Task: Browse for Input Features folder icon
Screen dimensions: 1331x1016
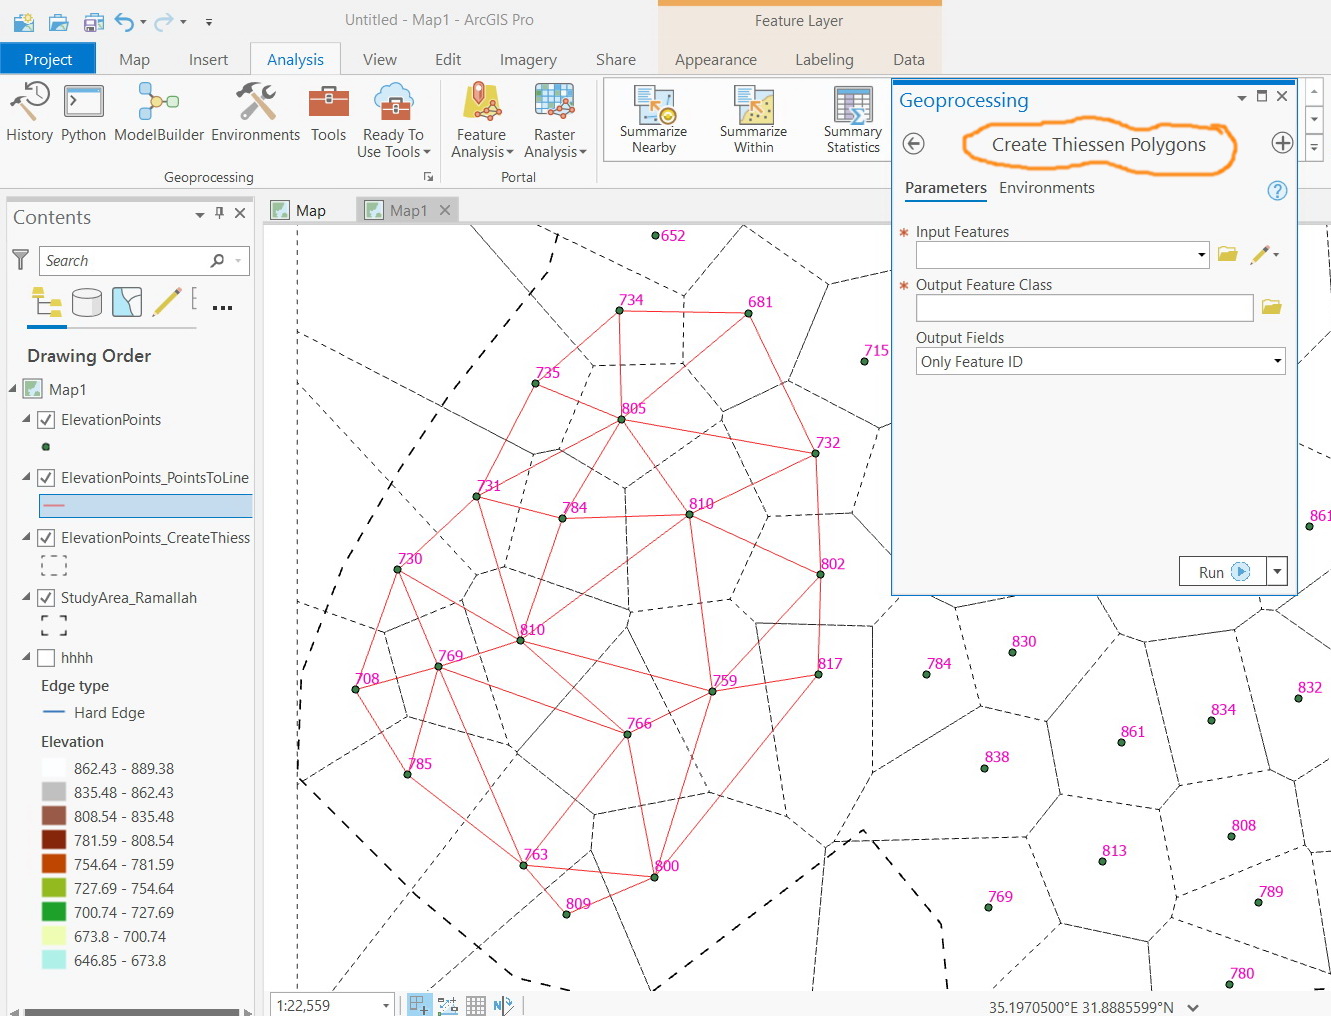Action: 1228,255
